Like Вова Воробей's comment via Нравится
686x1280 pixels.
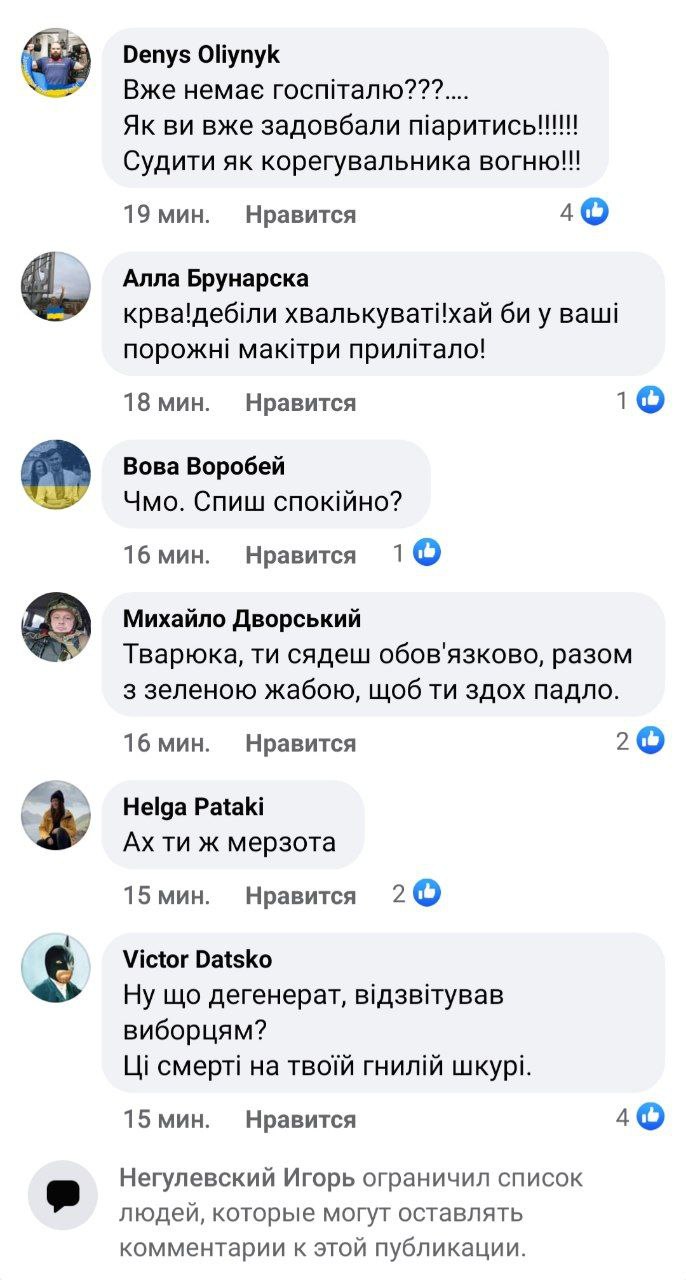tap(300, 555)
